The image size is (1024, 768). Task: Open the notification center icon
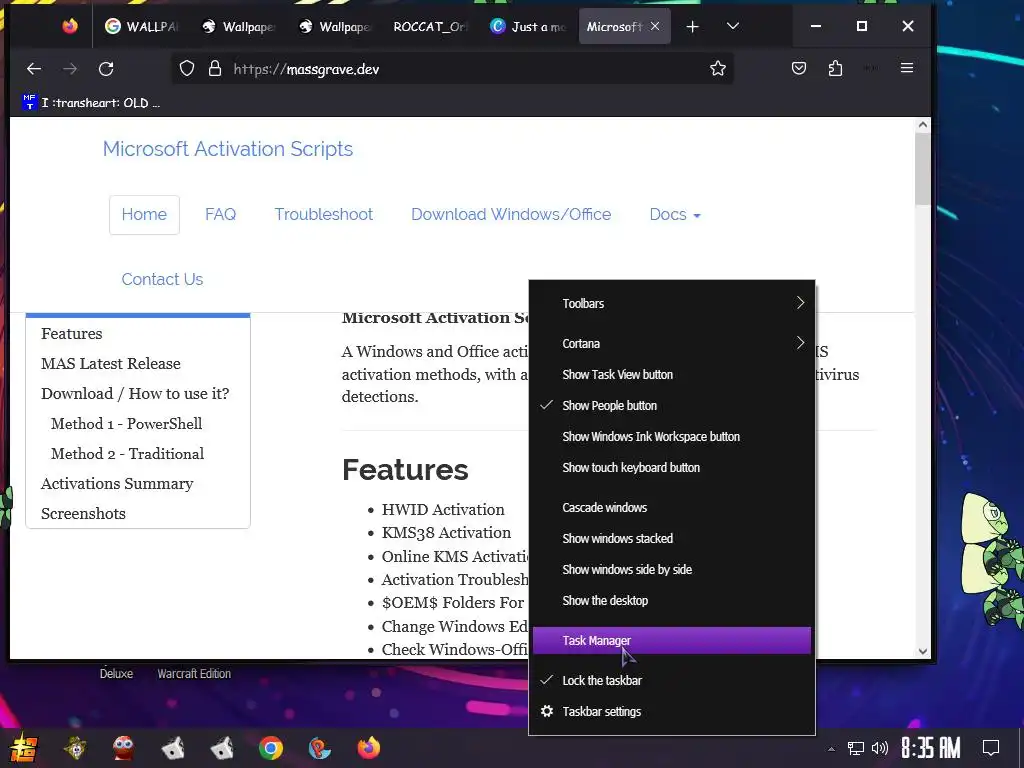pyautogui.click(x=991, y=748)
